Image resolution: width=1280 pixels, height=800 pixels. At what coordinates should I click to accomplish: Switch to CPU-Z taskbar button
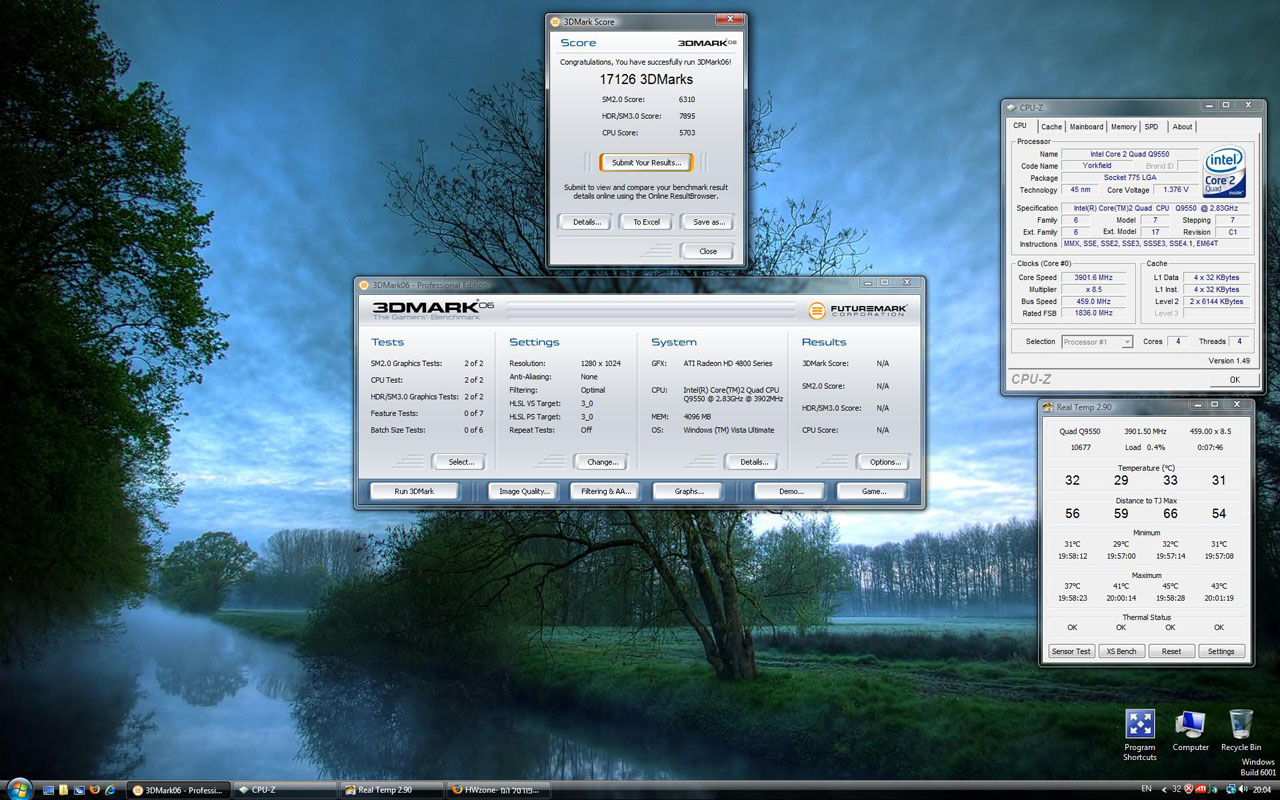click(x=284, y=790)
